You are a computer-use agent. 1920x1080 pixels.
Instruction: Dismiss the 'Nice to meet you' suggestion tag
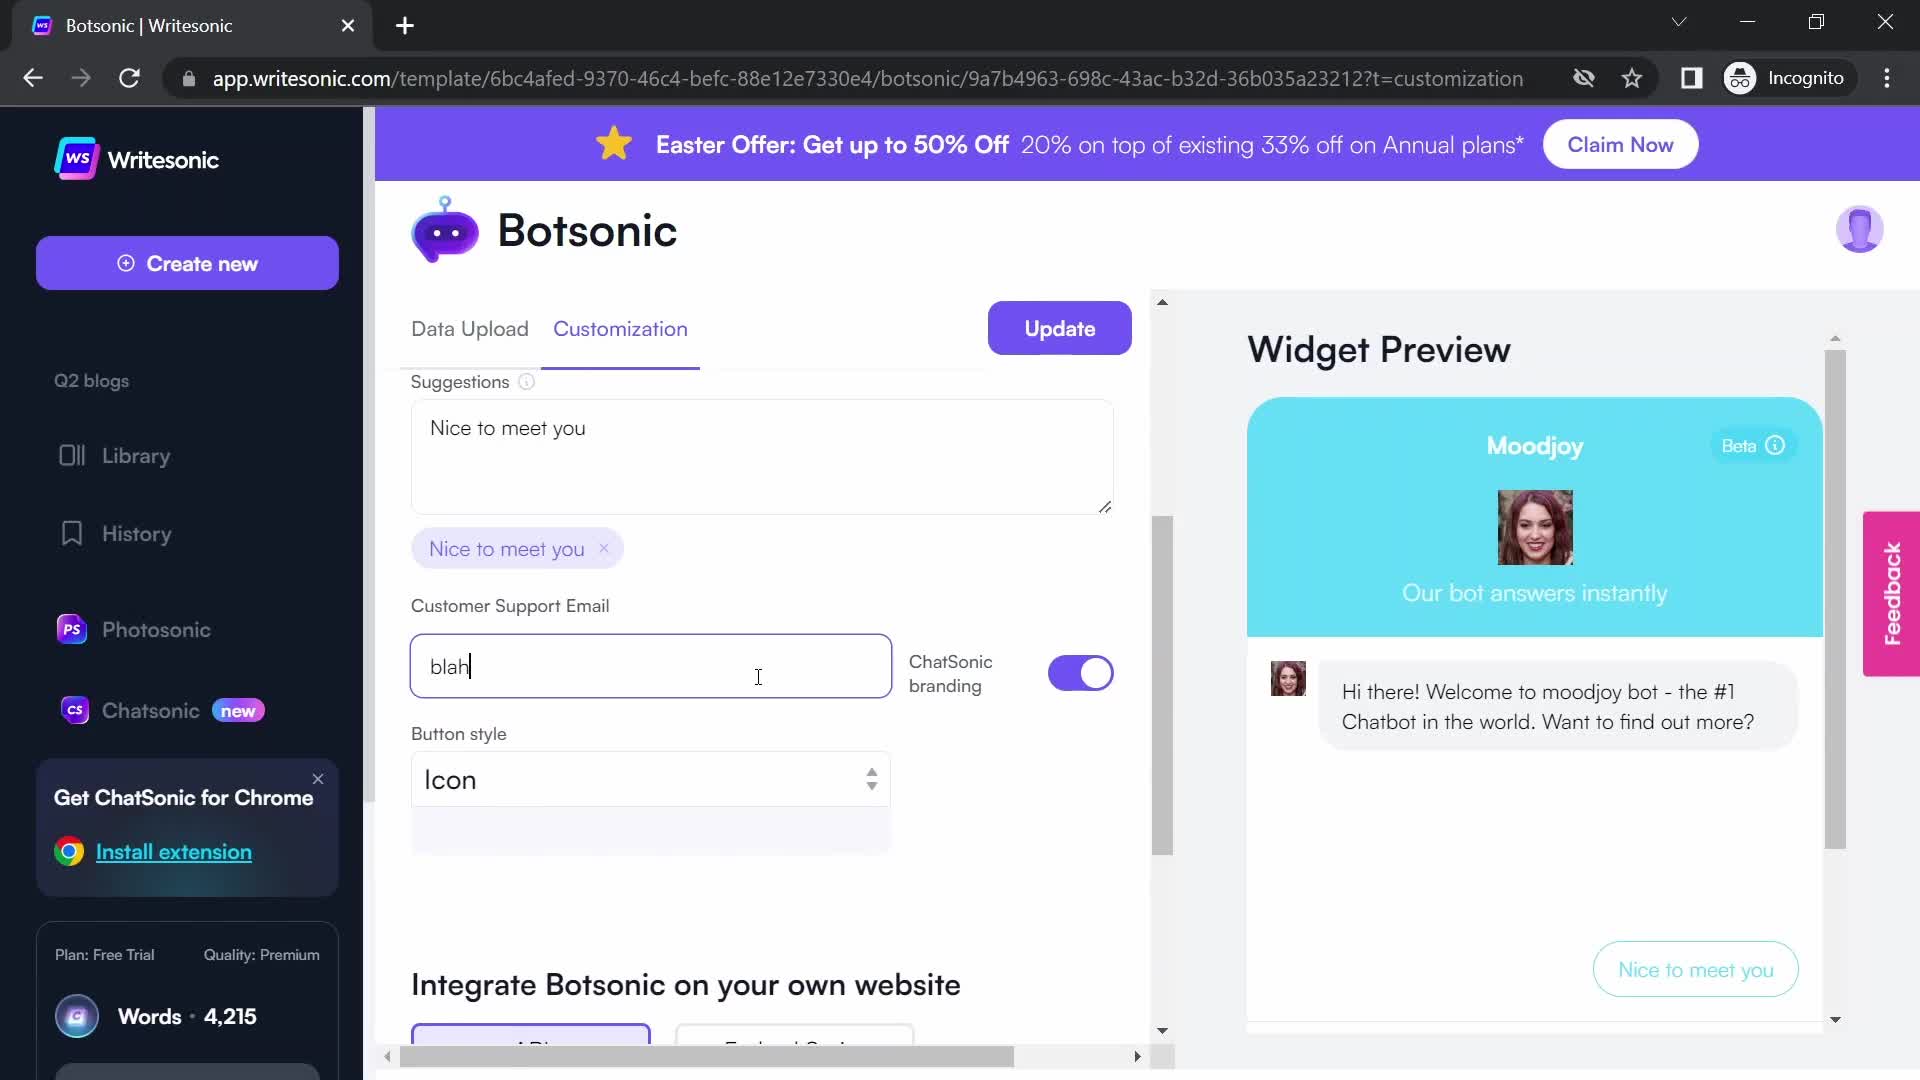[604, 549]
